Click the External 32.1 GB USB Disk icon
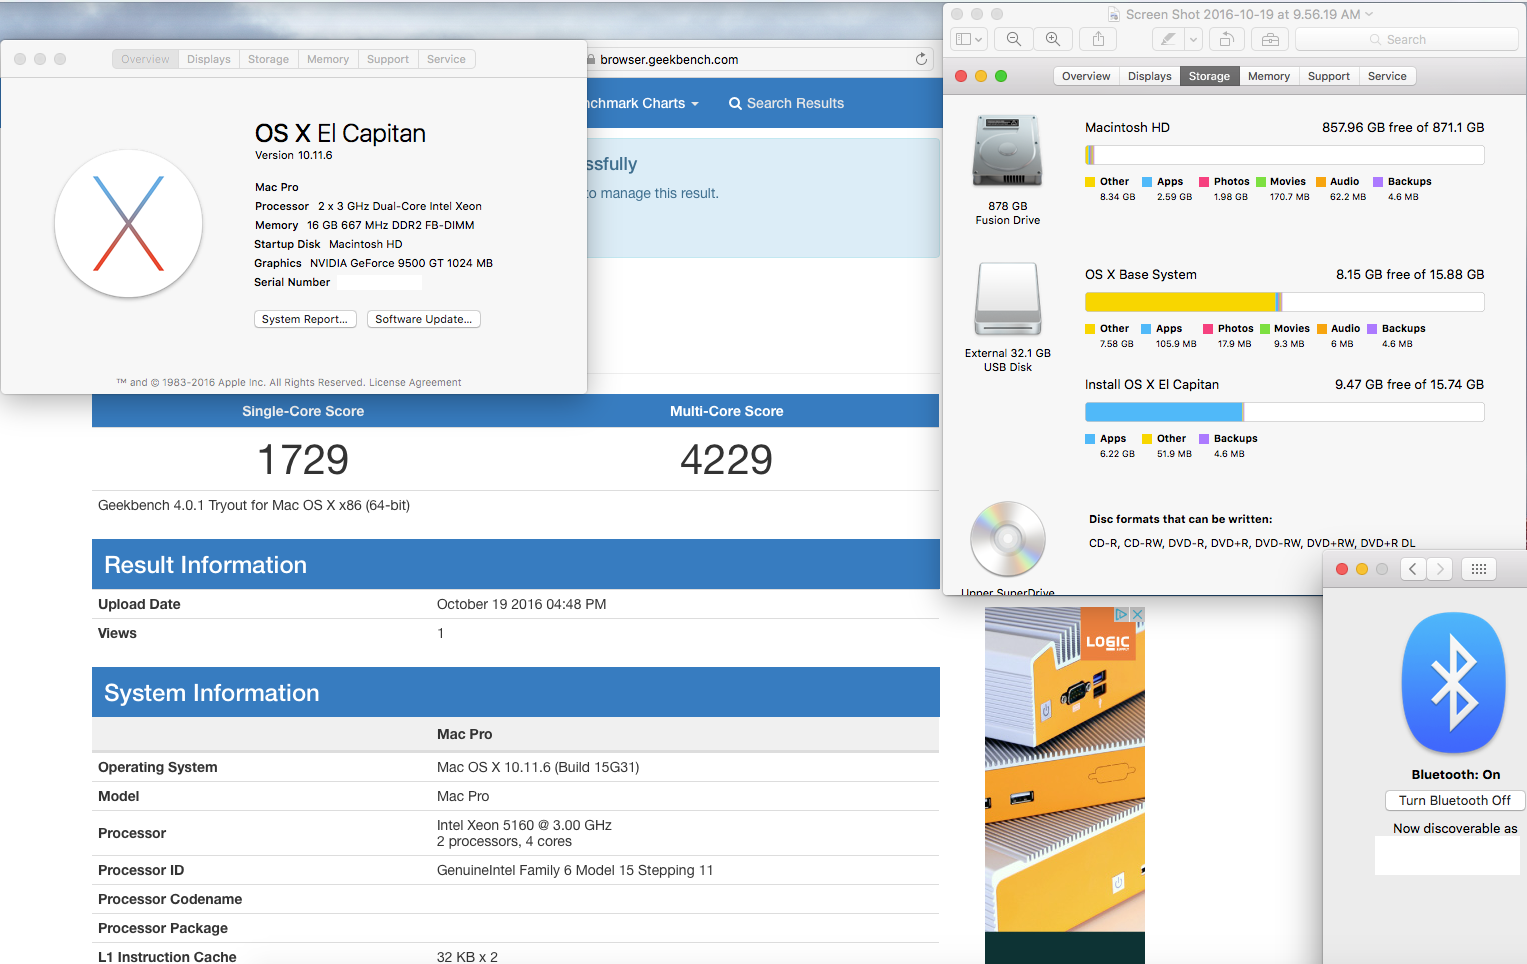 click(x=1008, y=299)
